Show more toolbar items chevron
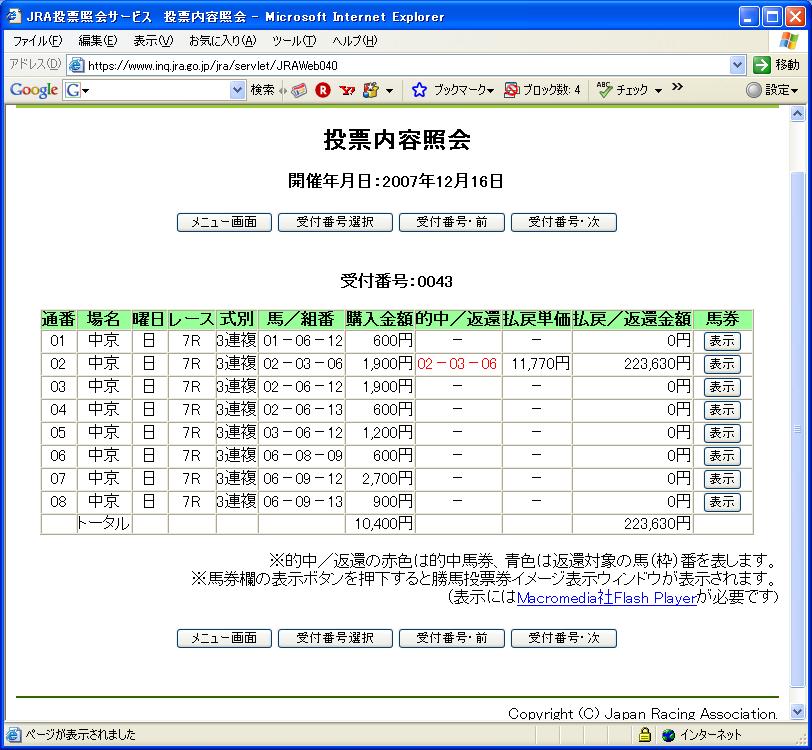 (x=677, y=86)
